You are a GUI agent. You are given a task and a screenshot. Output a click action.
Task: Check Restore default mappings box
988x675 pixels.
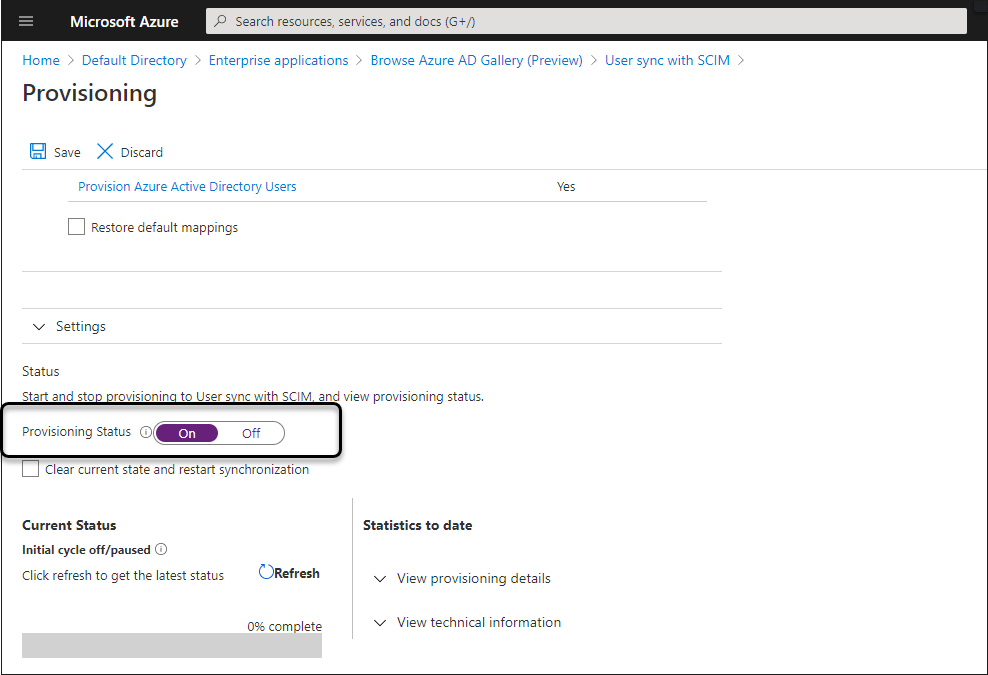point(76,227)
